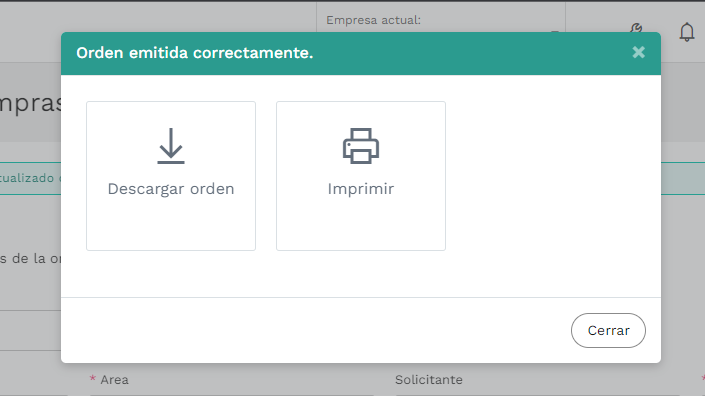Close the dialog using the Cerrar button
Viewport: 705px width, 396px height.
(x=608, y=330)
